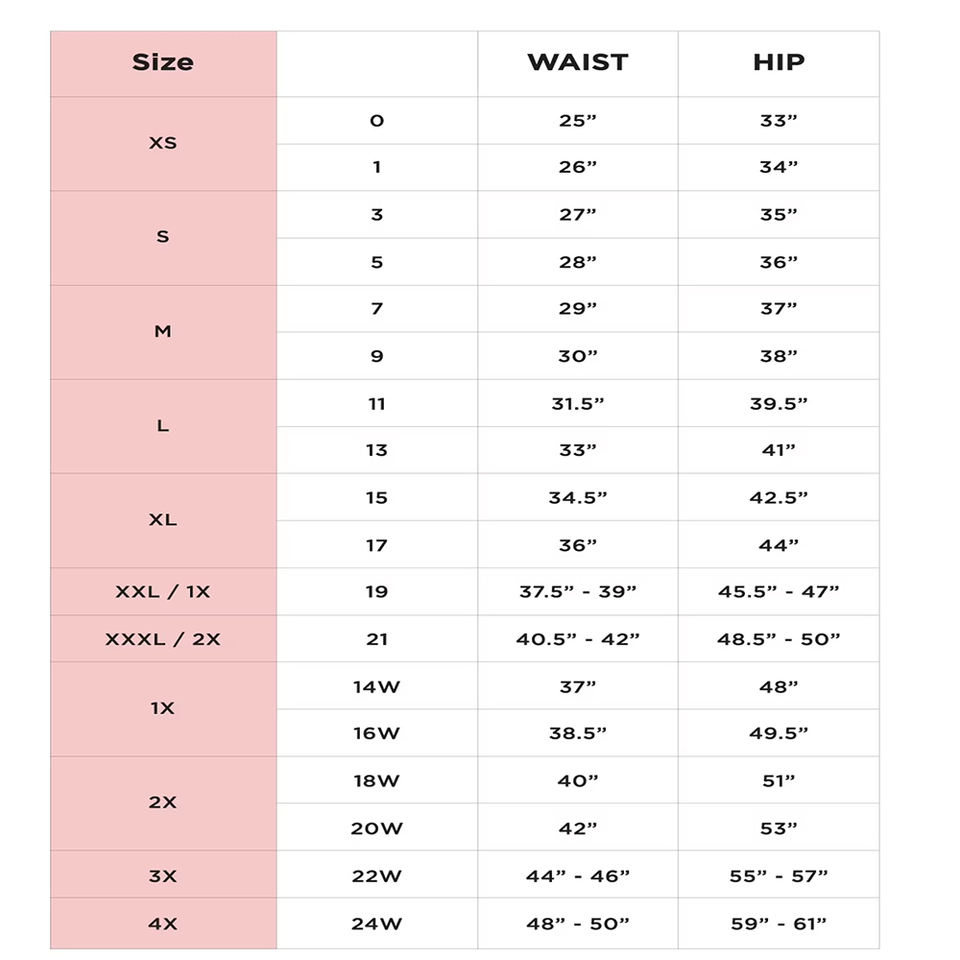This screenshot has width=960, height=960.
Task: Select the WAIST column header
Action: pyautogui.click(x=578, y=64)
